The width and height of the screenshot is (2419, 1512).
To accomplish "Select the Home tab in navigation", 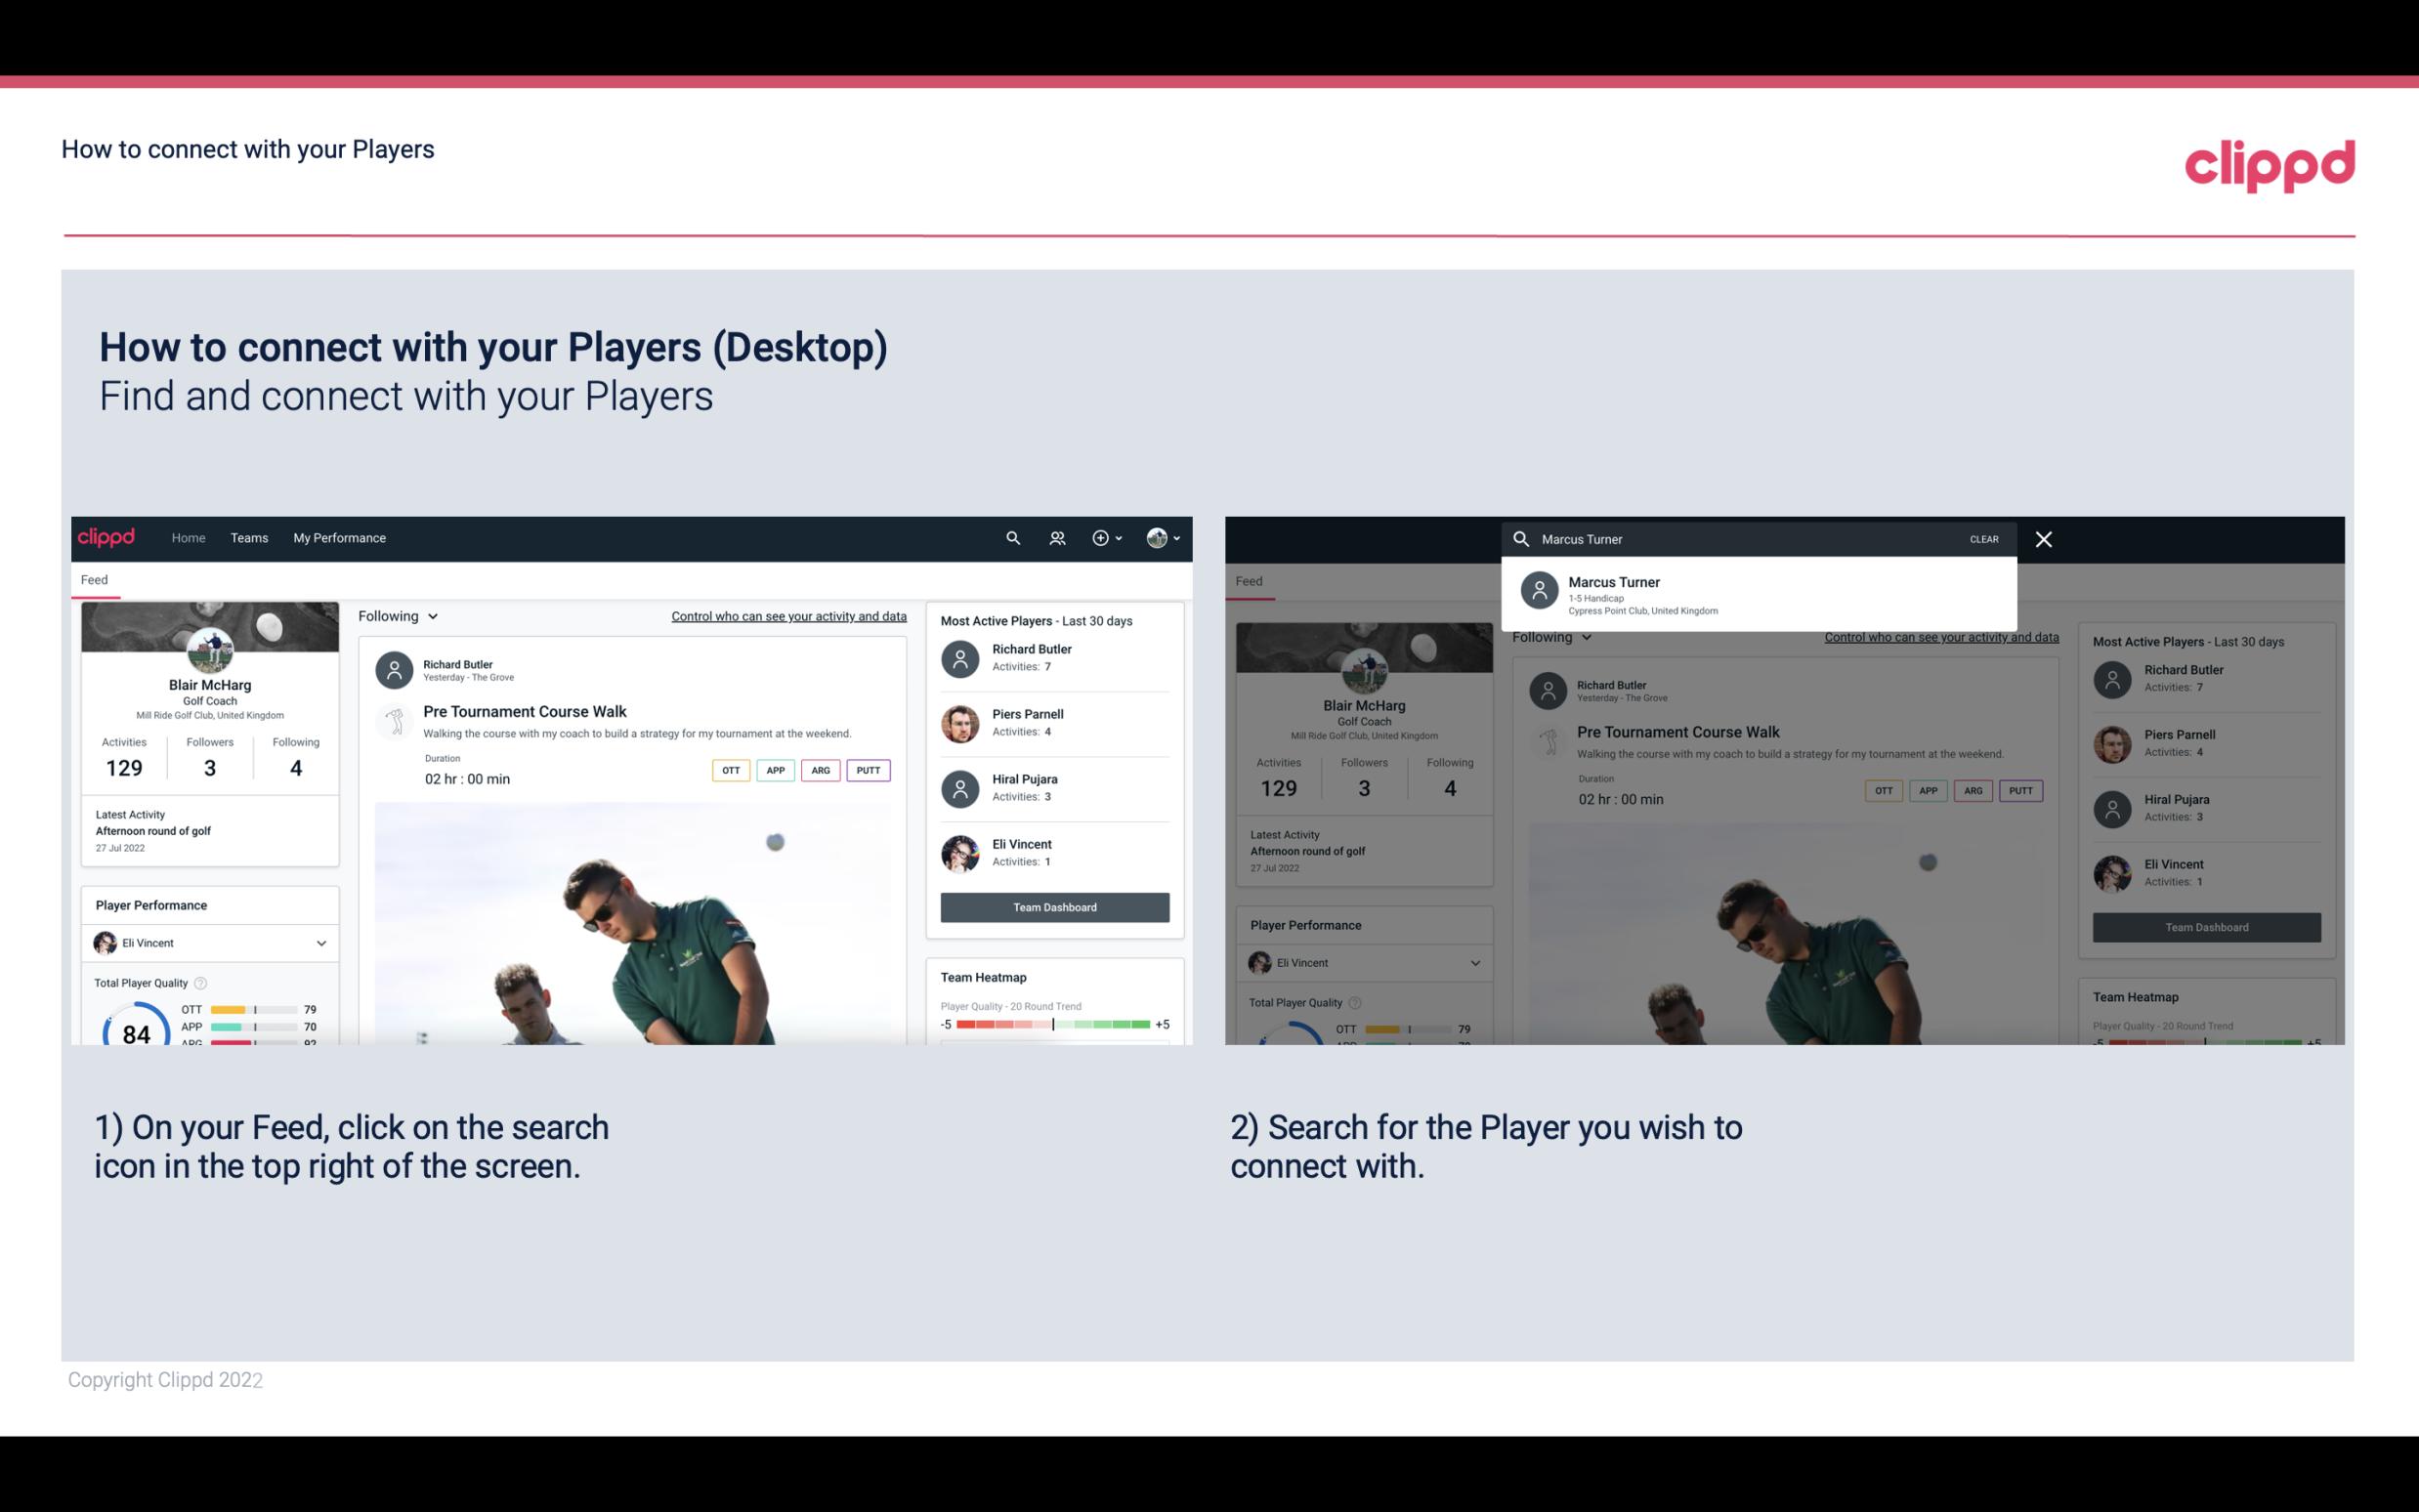I will coord(189,536).
